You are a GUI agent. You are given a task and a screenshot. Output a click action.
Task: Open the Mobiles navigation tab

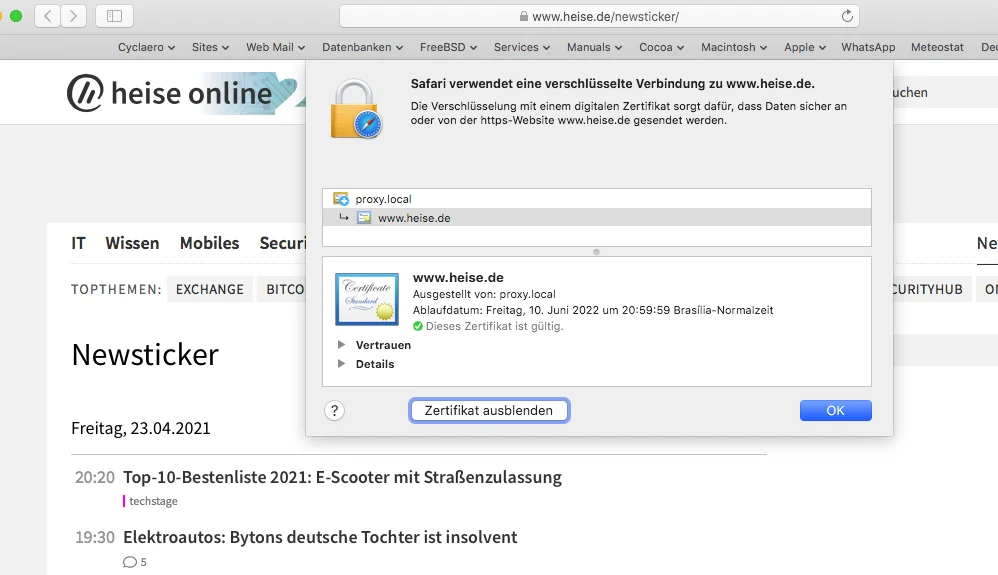209,243
